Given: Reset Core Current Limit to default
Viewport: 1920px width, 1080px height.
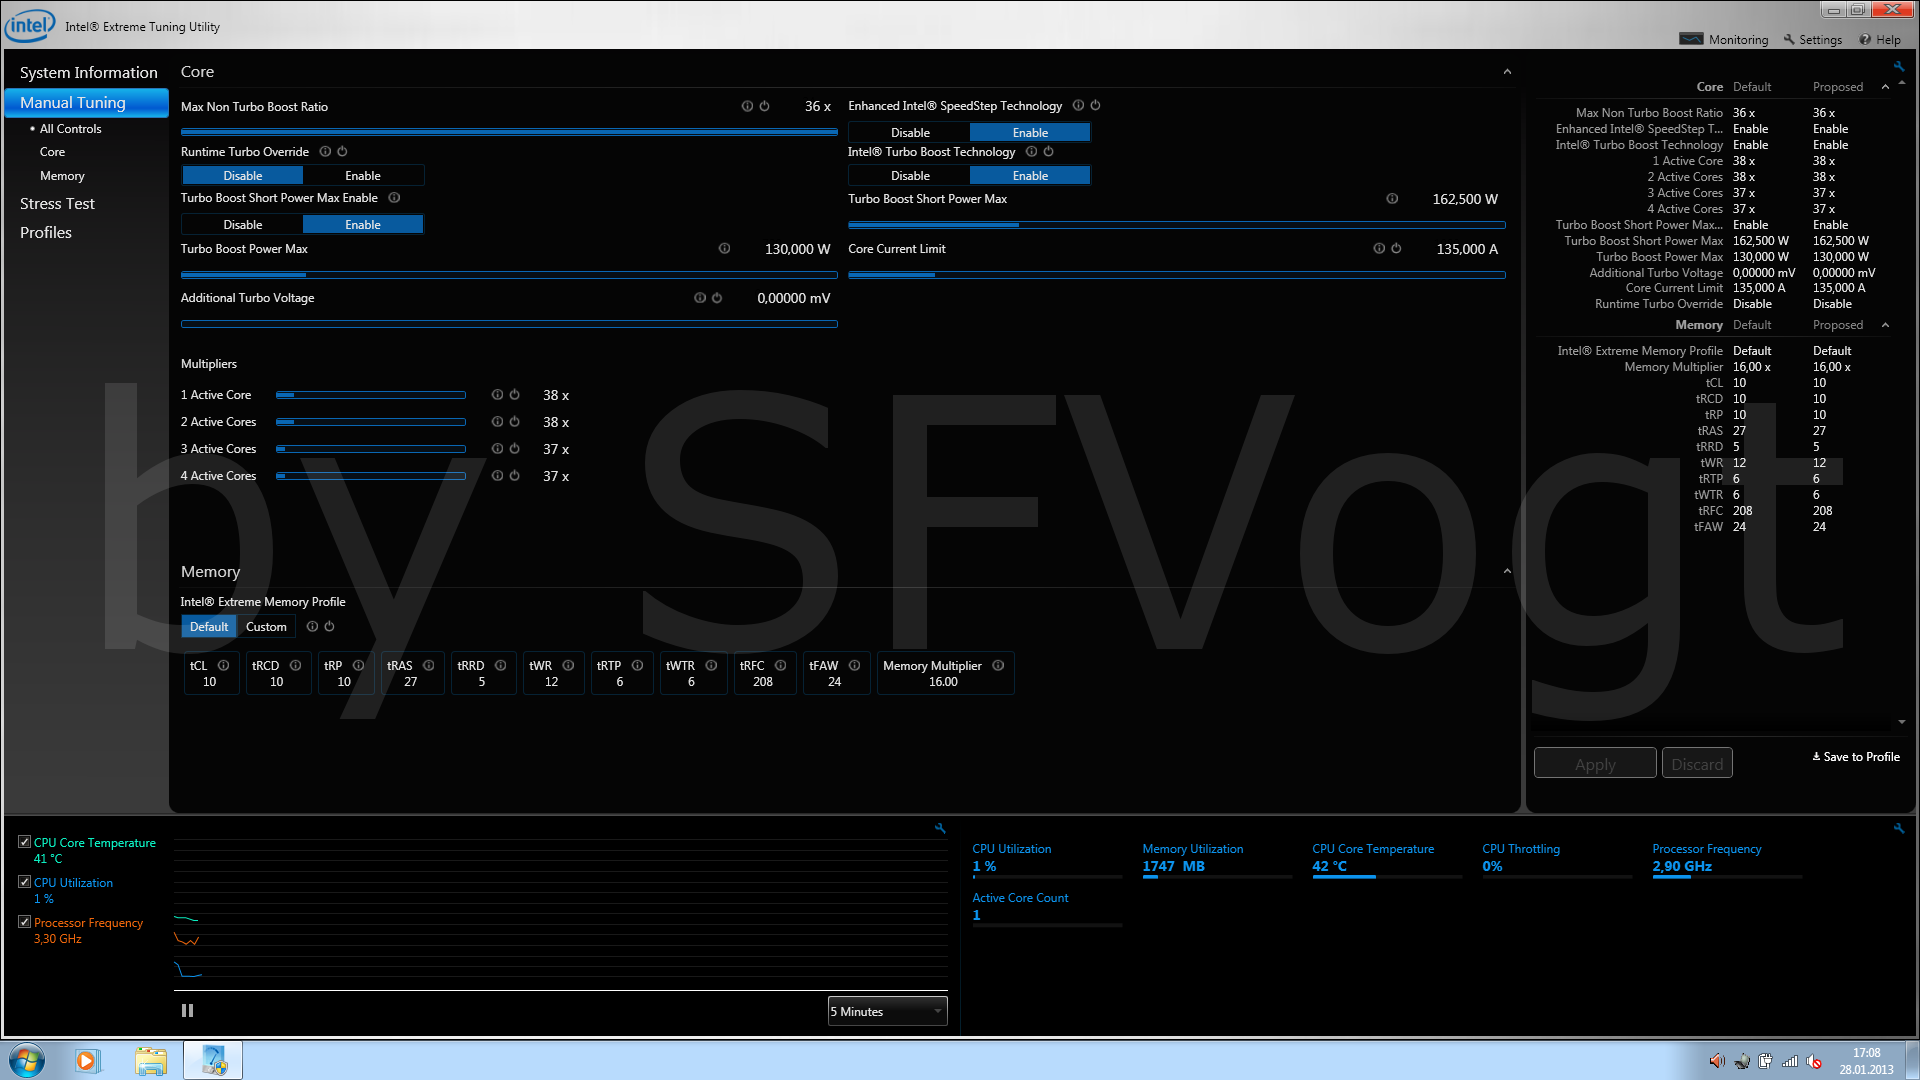Looking at the screenshot, I should (1396, 249).
